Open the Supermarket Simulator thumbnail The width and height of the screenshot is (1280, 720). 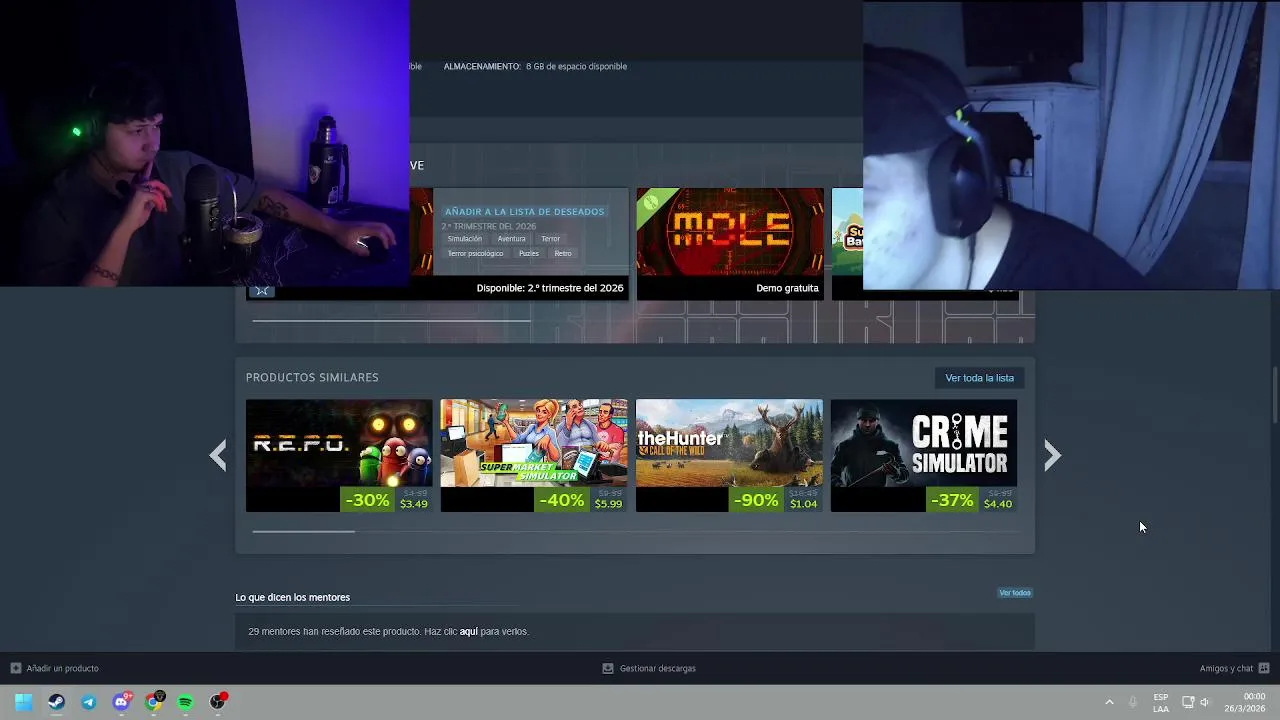pyautogui.click(x=534, y=444)
